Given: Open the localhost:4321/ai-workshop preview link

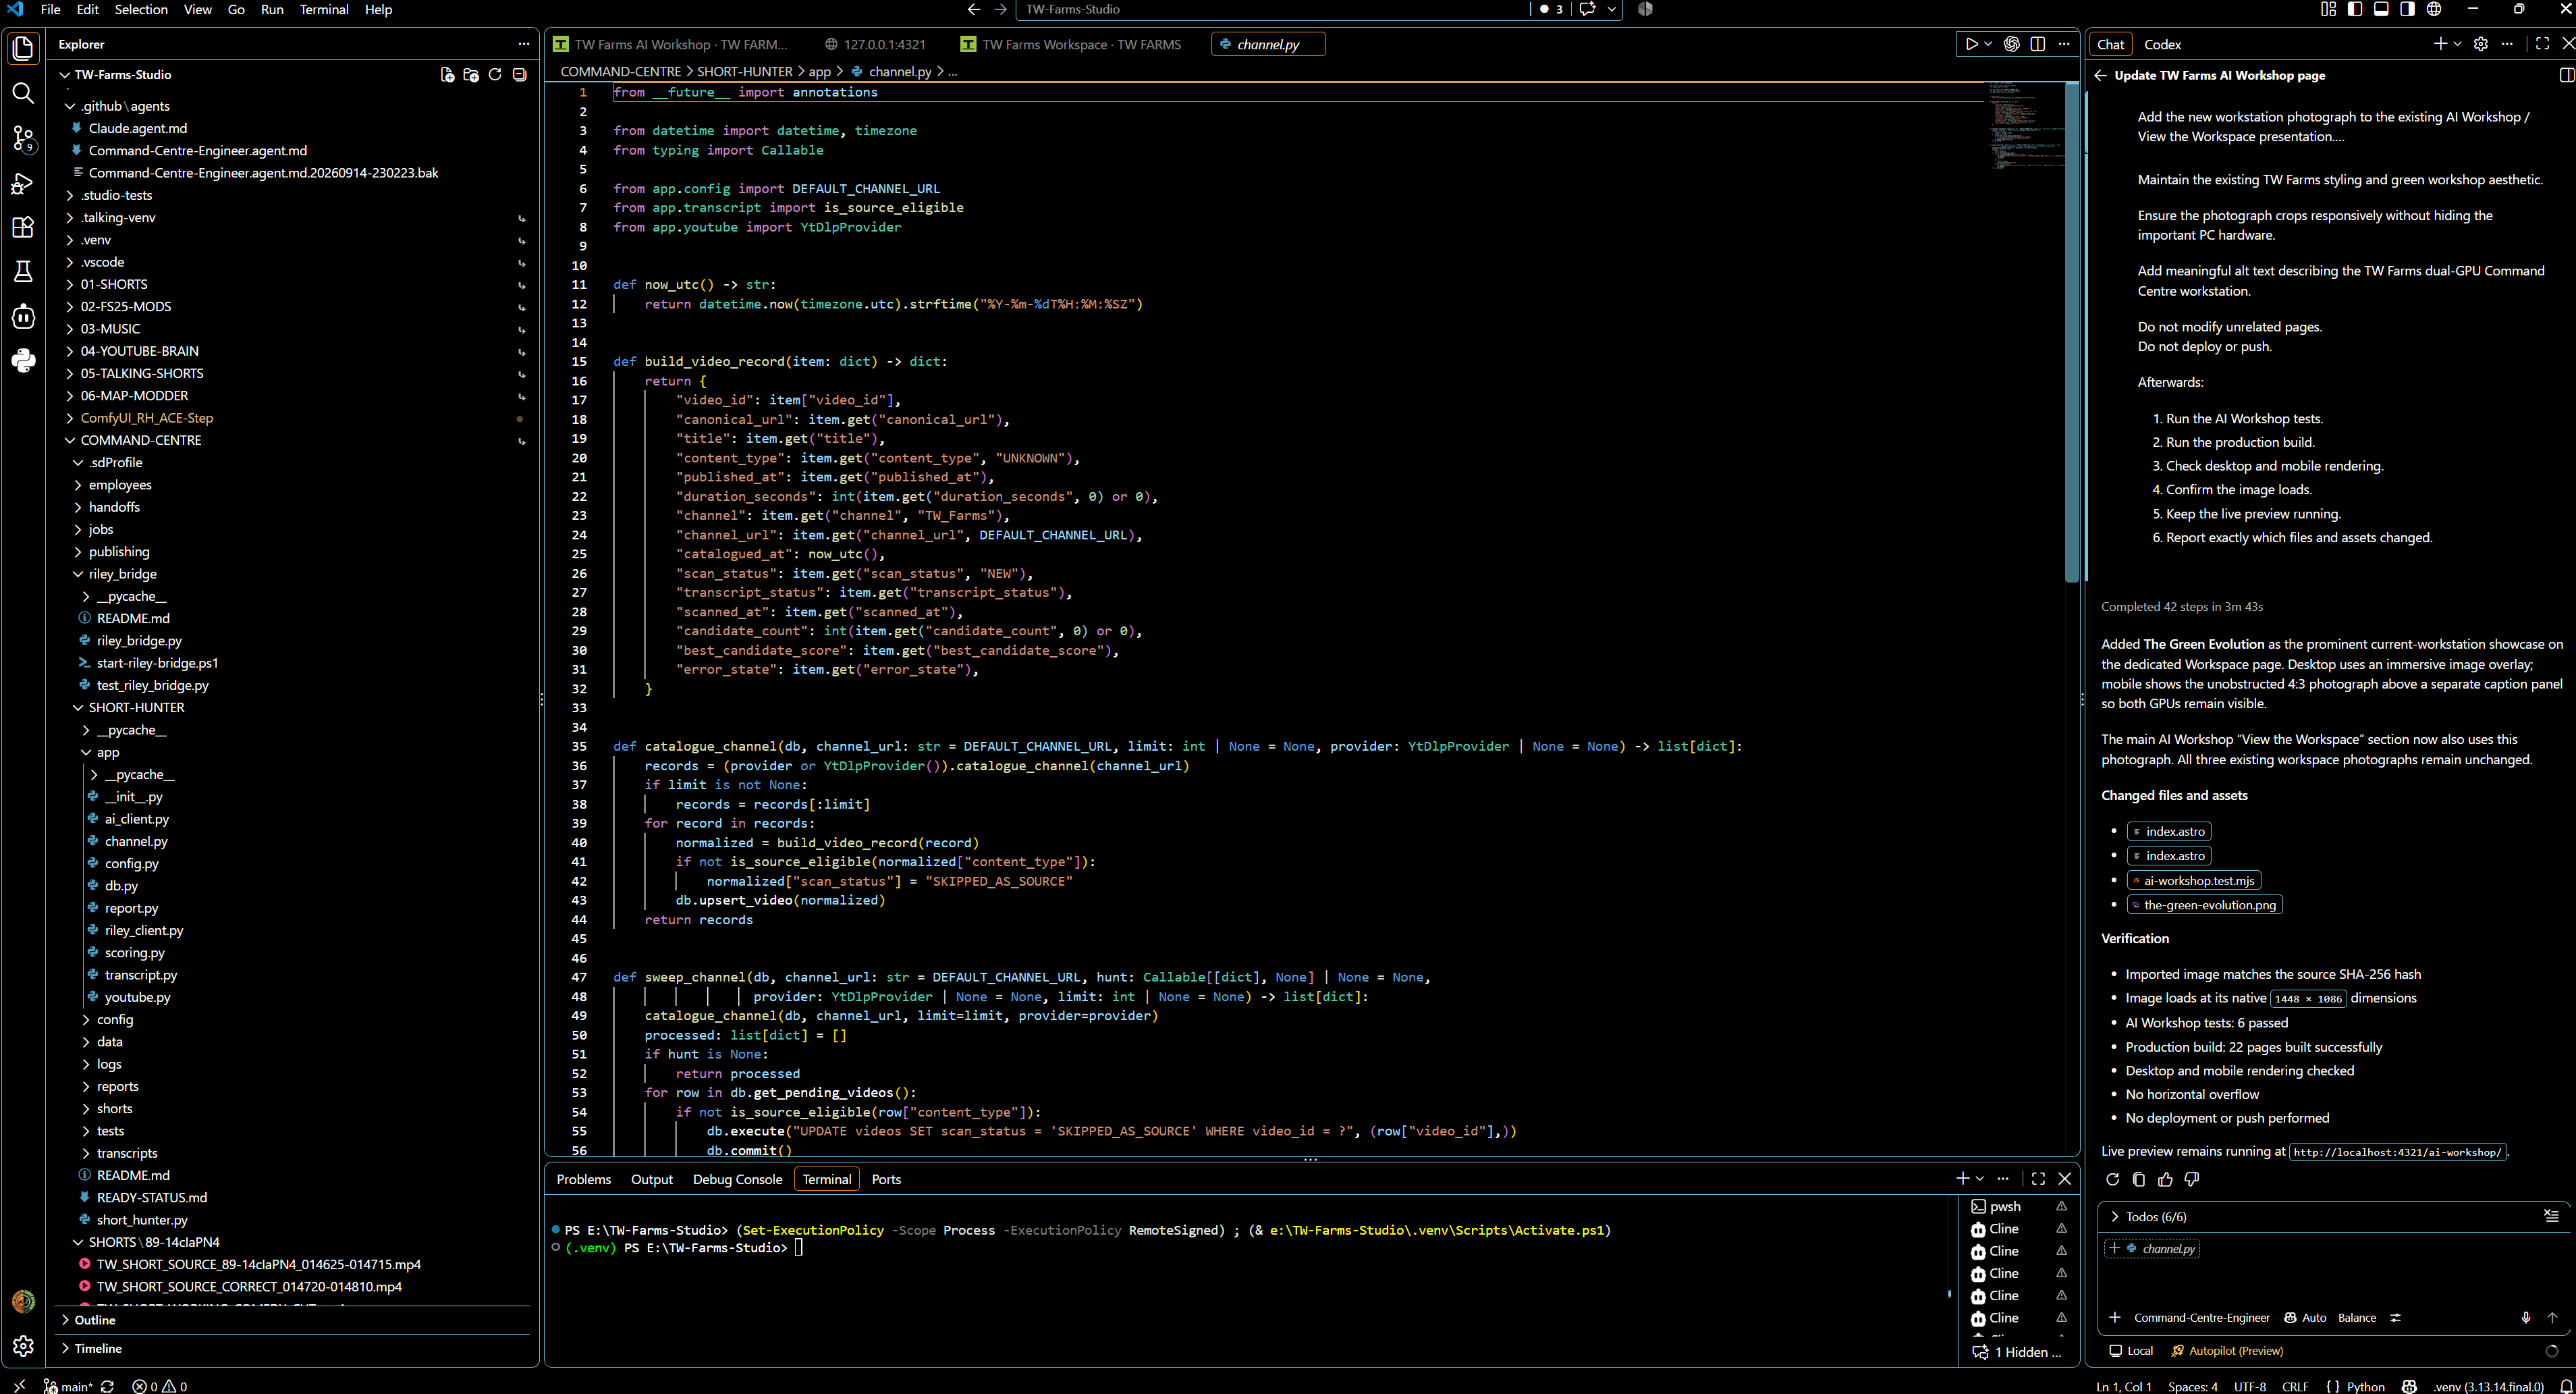Looking at the screenshot, I should tap(2397, 1152).
